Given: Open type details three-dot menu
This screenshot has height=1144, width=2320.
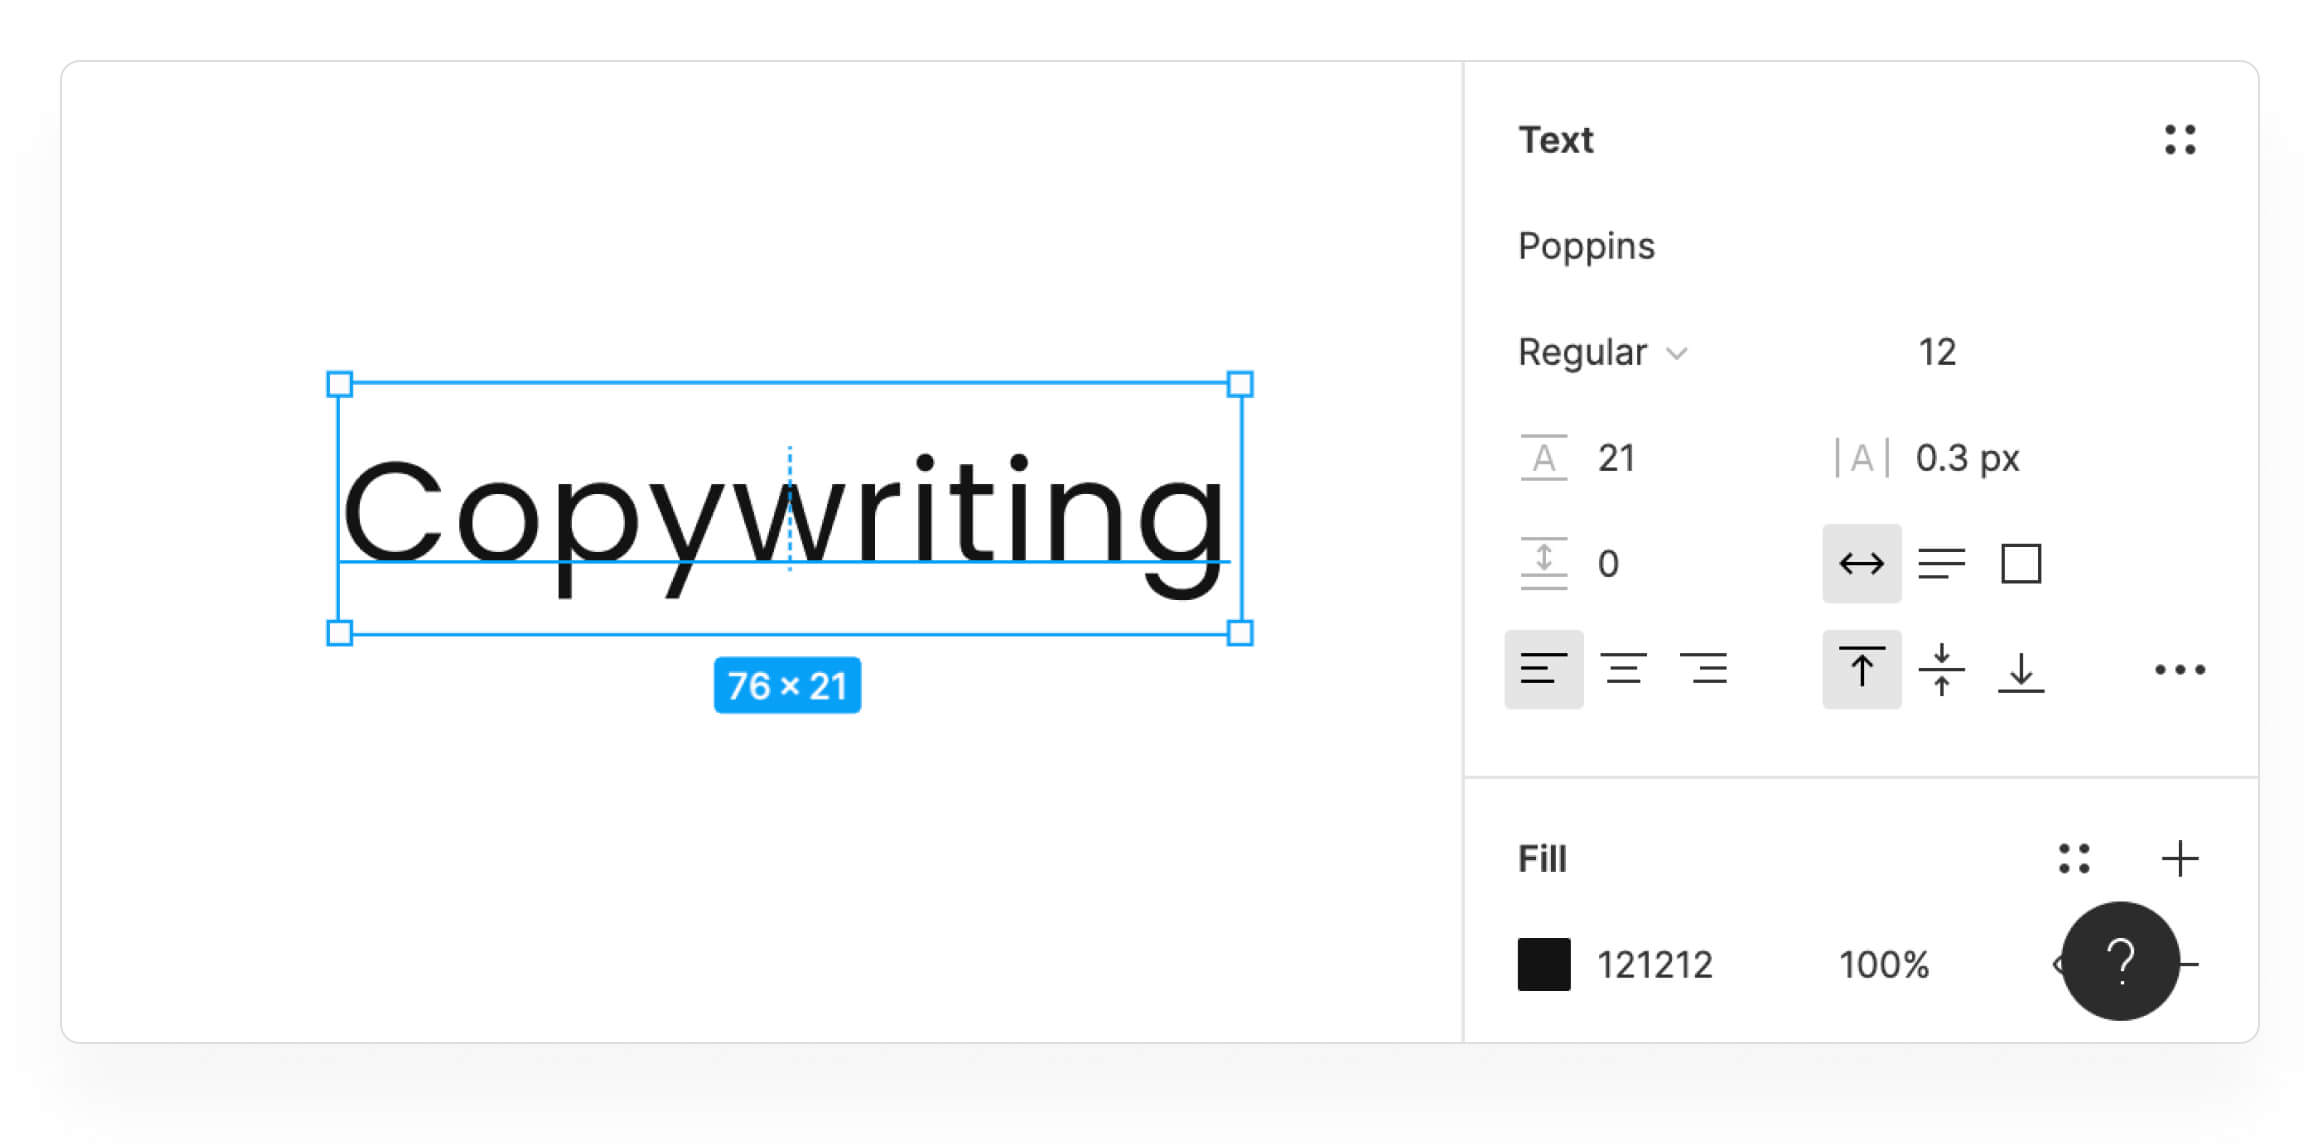Looking at the screenshot, I should point(2179,669).
